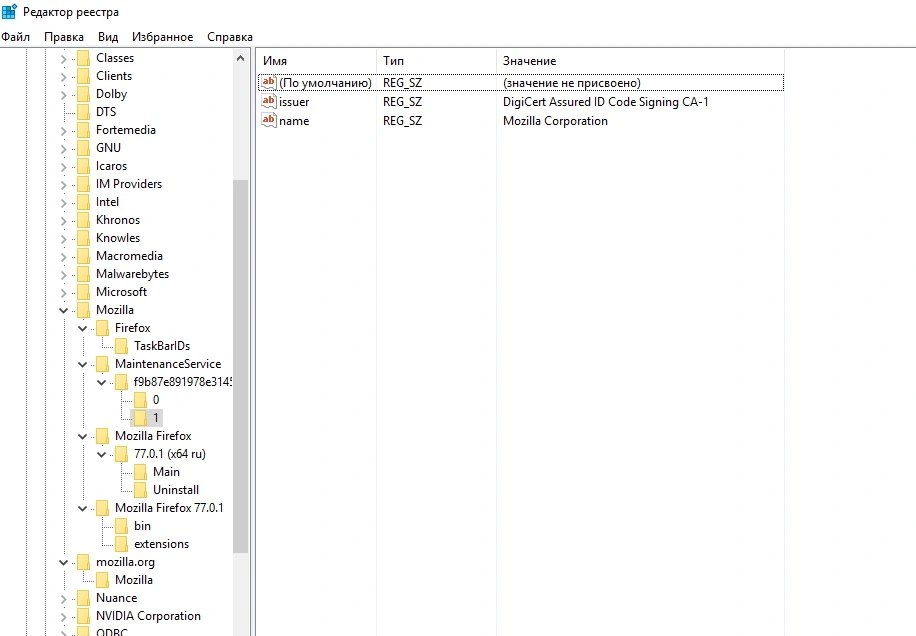
Task: Select the GNU folder icon
Action: [84, 148]
